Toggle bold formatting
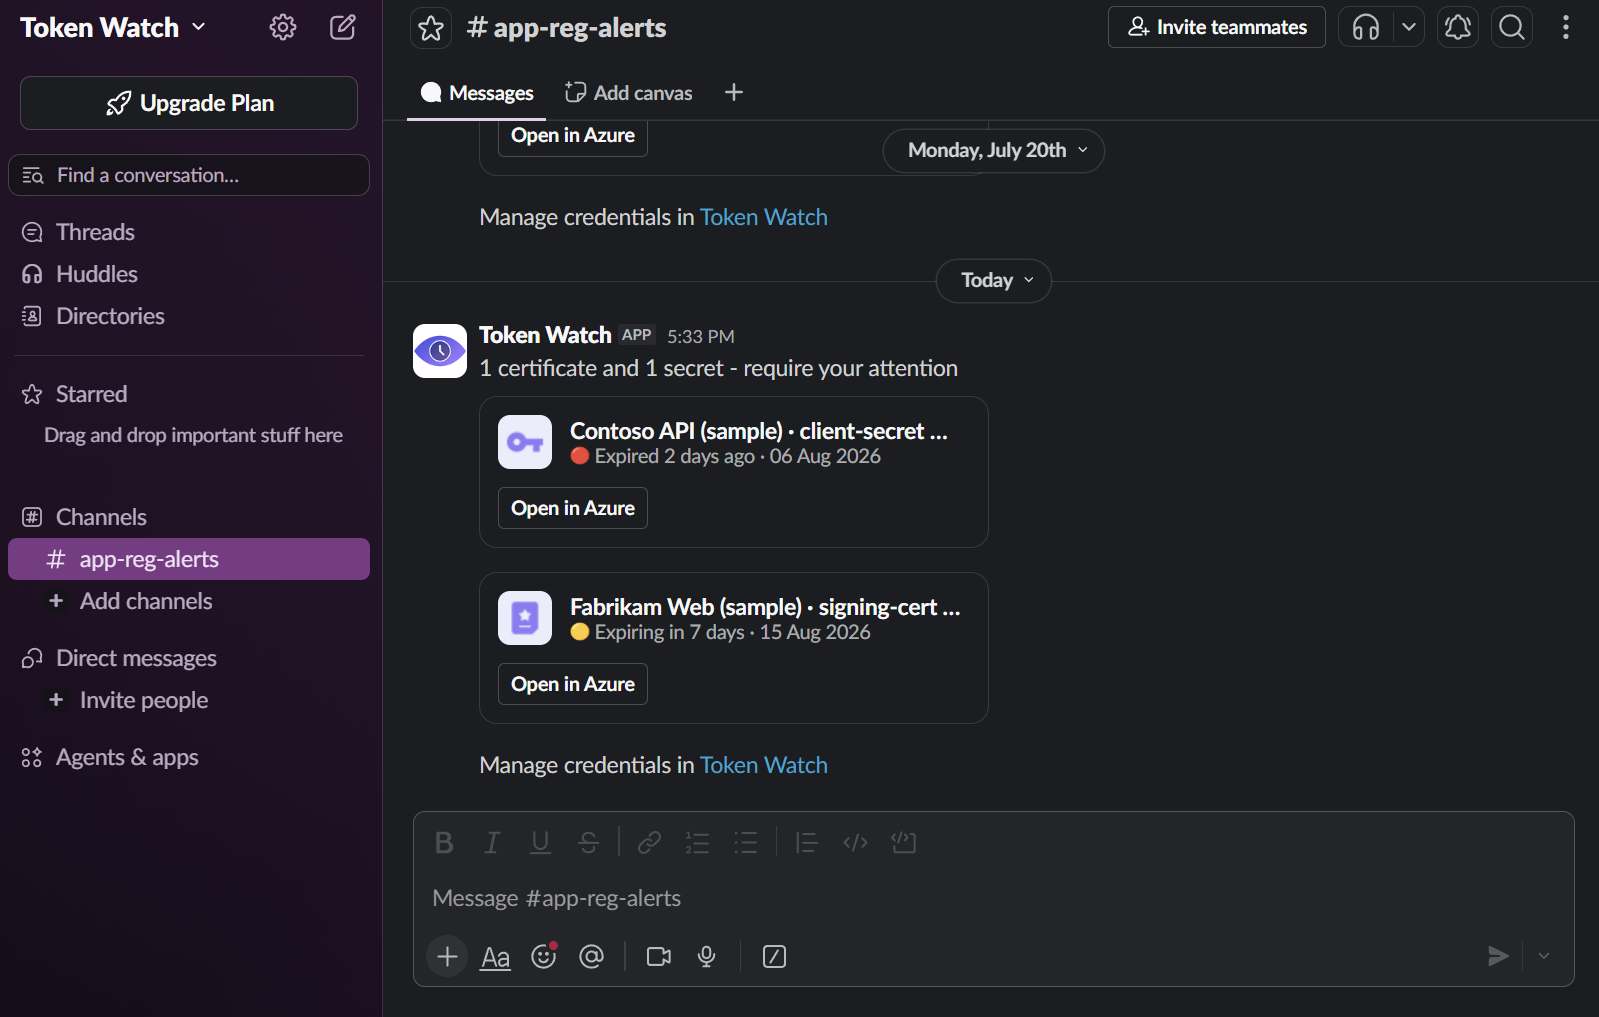Screen dimensions: 1599x1017 [x=444, y=843]
